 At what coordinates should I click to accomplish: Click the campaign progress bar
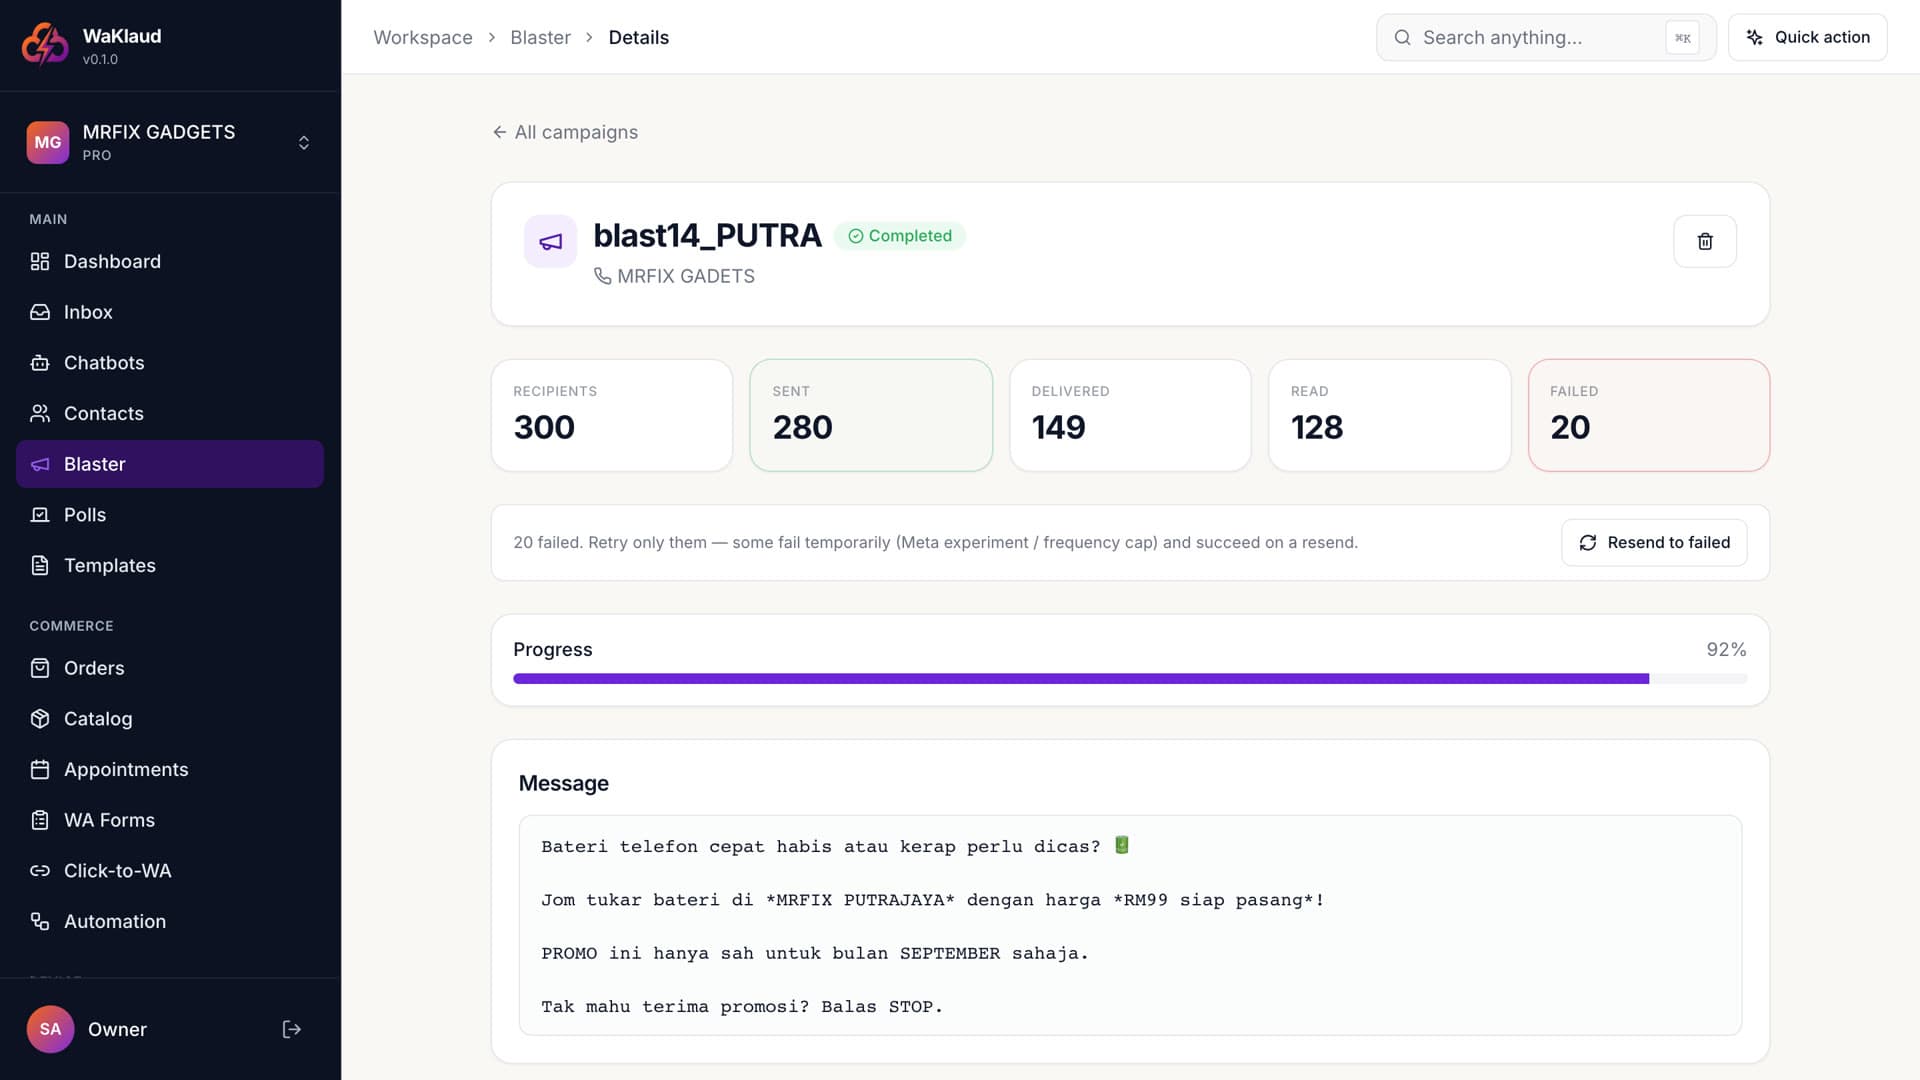tap(1130, 679)
